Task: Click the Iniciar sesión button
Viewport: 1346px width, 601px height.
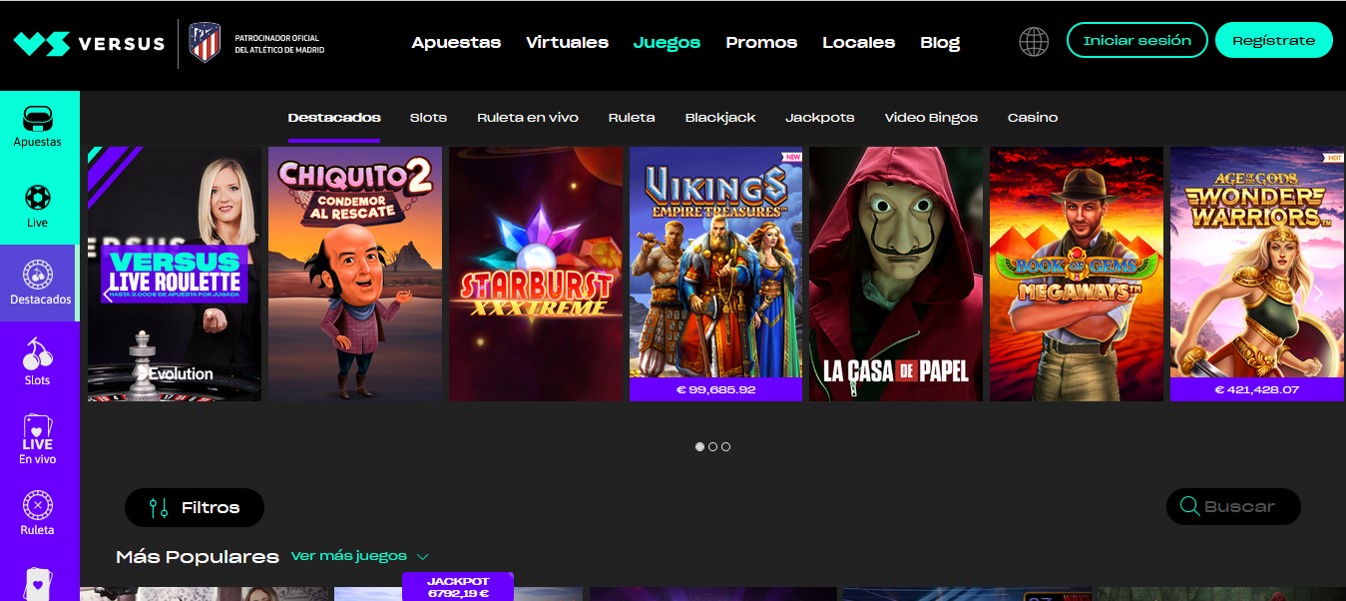Action: [x=1137, y=41]
